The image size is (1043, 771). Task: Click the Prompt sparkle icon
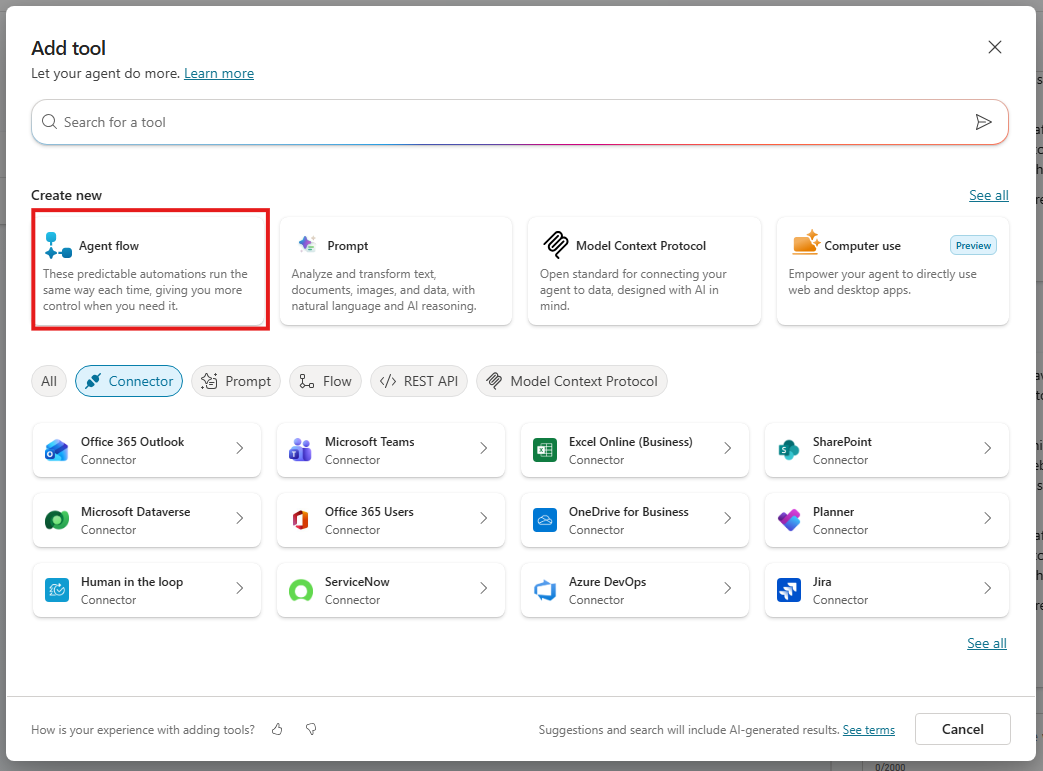pos(307,244)
